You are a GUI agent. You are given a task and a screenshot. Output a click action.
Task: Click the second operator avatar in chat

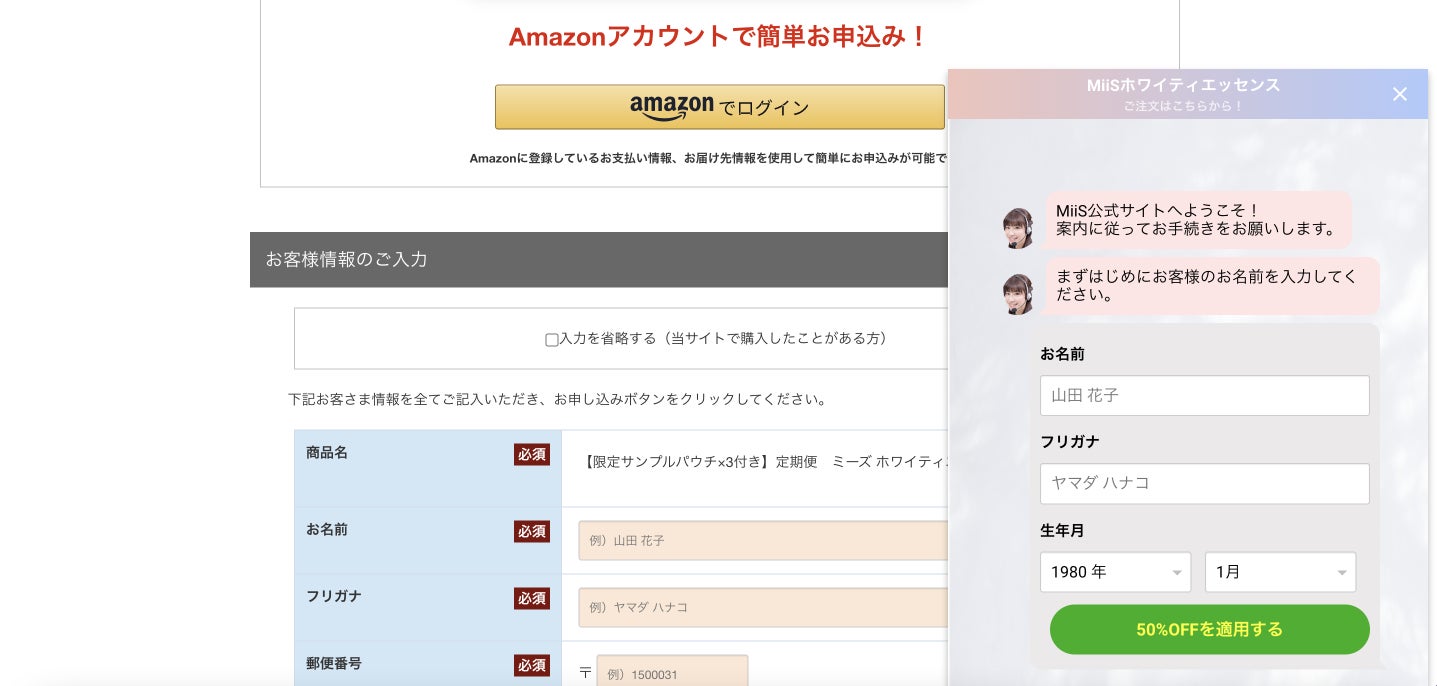point(1018,294)
